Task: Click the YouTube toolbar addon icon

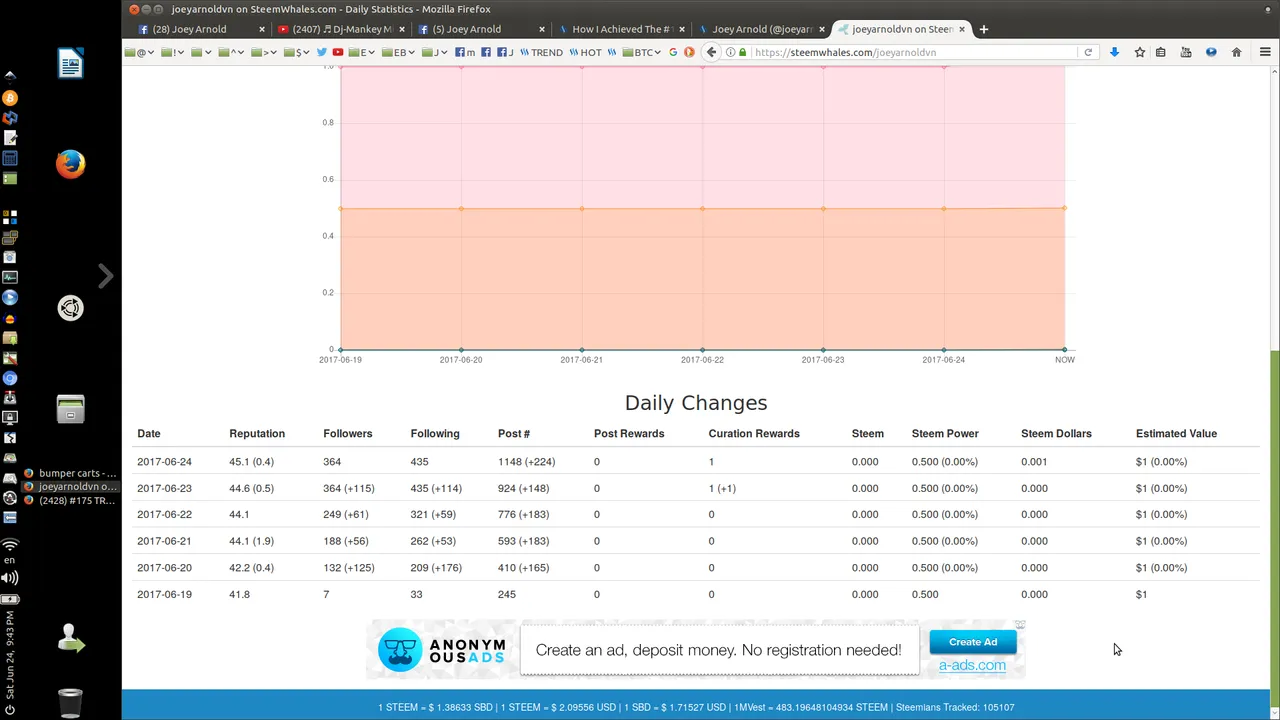Action: pyautogui.click(x=1186, y=52)
